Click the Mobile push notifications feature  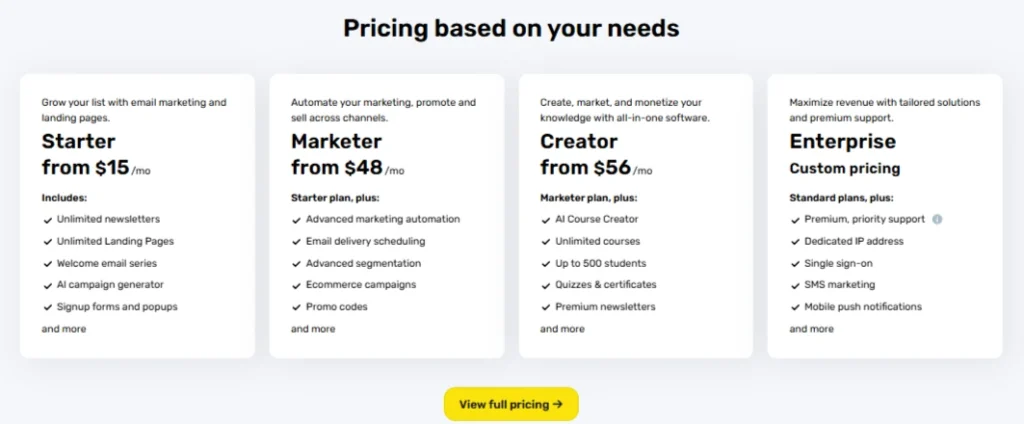tap(863, 306)
